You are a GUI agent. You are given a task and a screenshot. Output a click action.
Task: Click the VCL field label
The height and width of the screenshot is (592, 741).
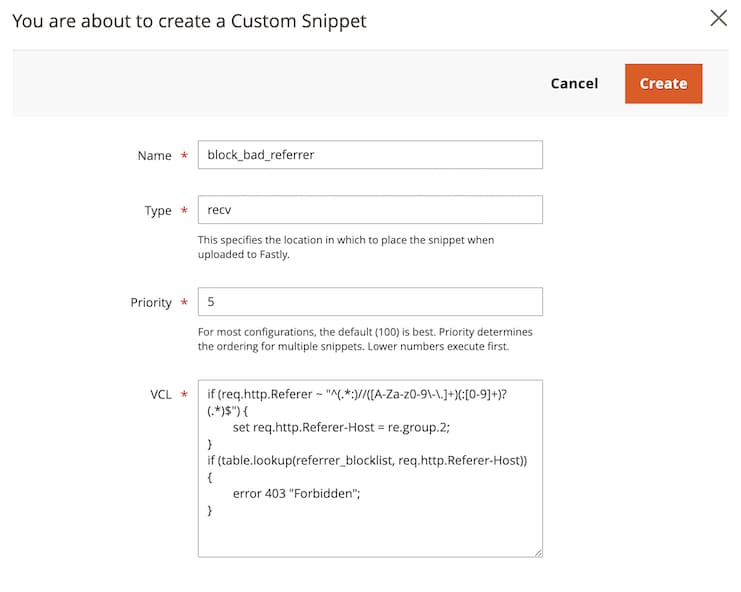160,395
